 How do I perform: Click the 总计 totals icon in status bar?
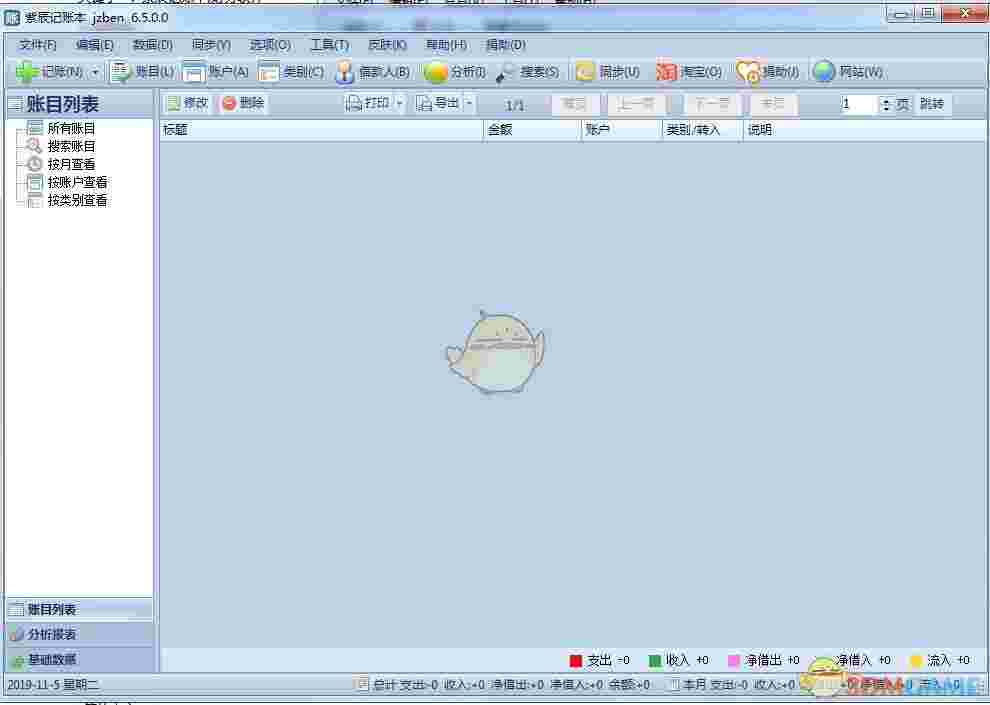click(x=361, y=684)
